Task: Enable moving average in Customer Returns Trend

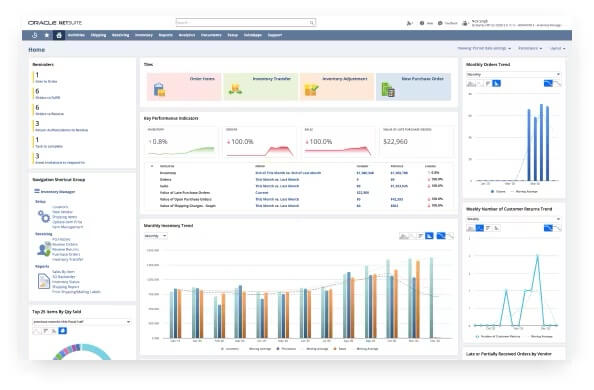Action: coord(548,228)
